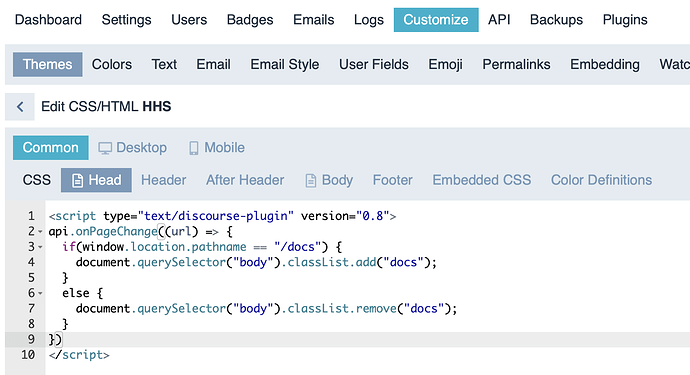690x375 pixels.
Task: Open the Emoji sub-tab
Action: tap(445, 65)
